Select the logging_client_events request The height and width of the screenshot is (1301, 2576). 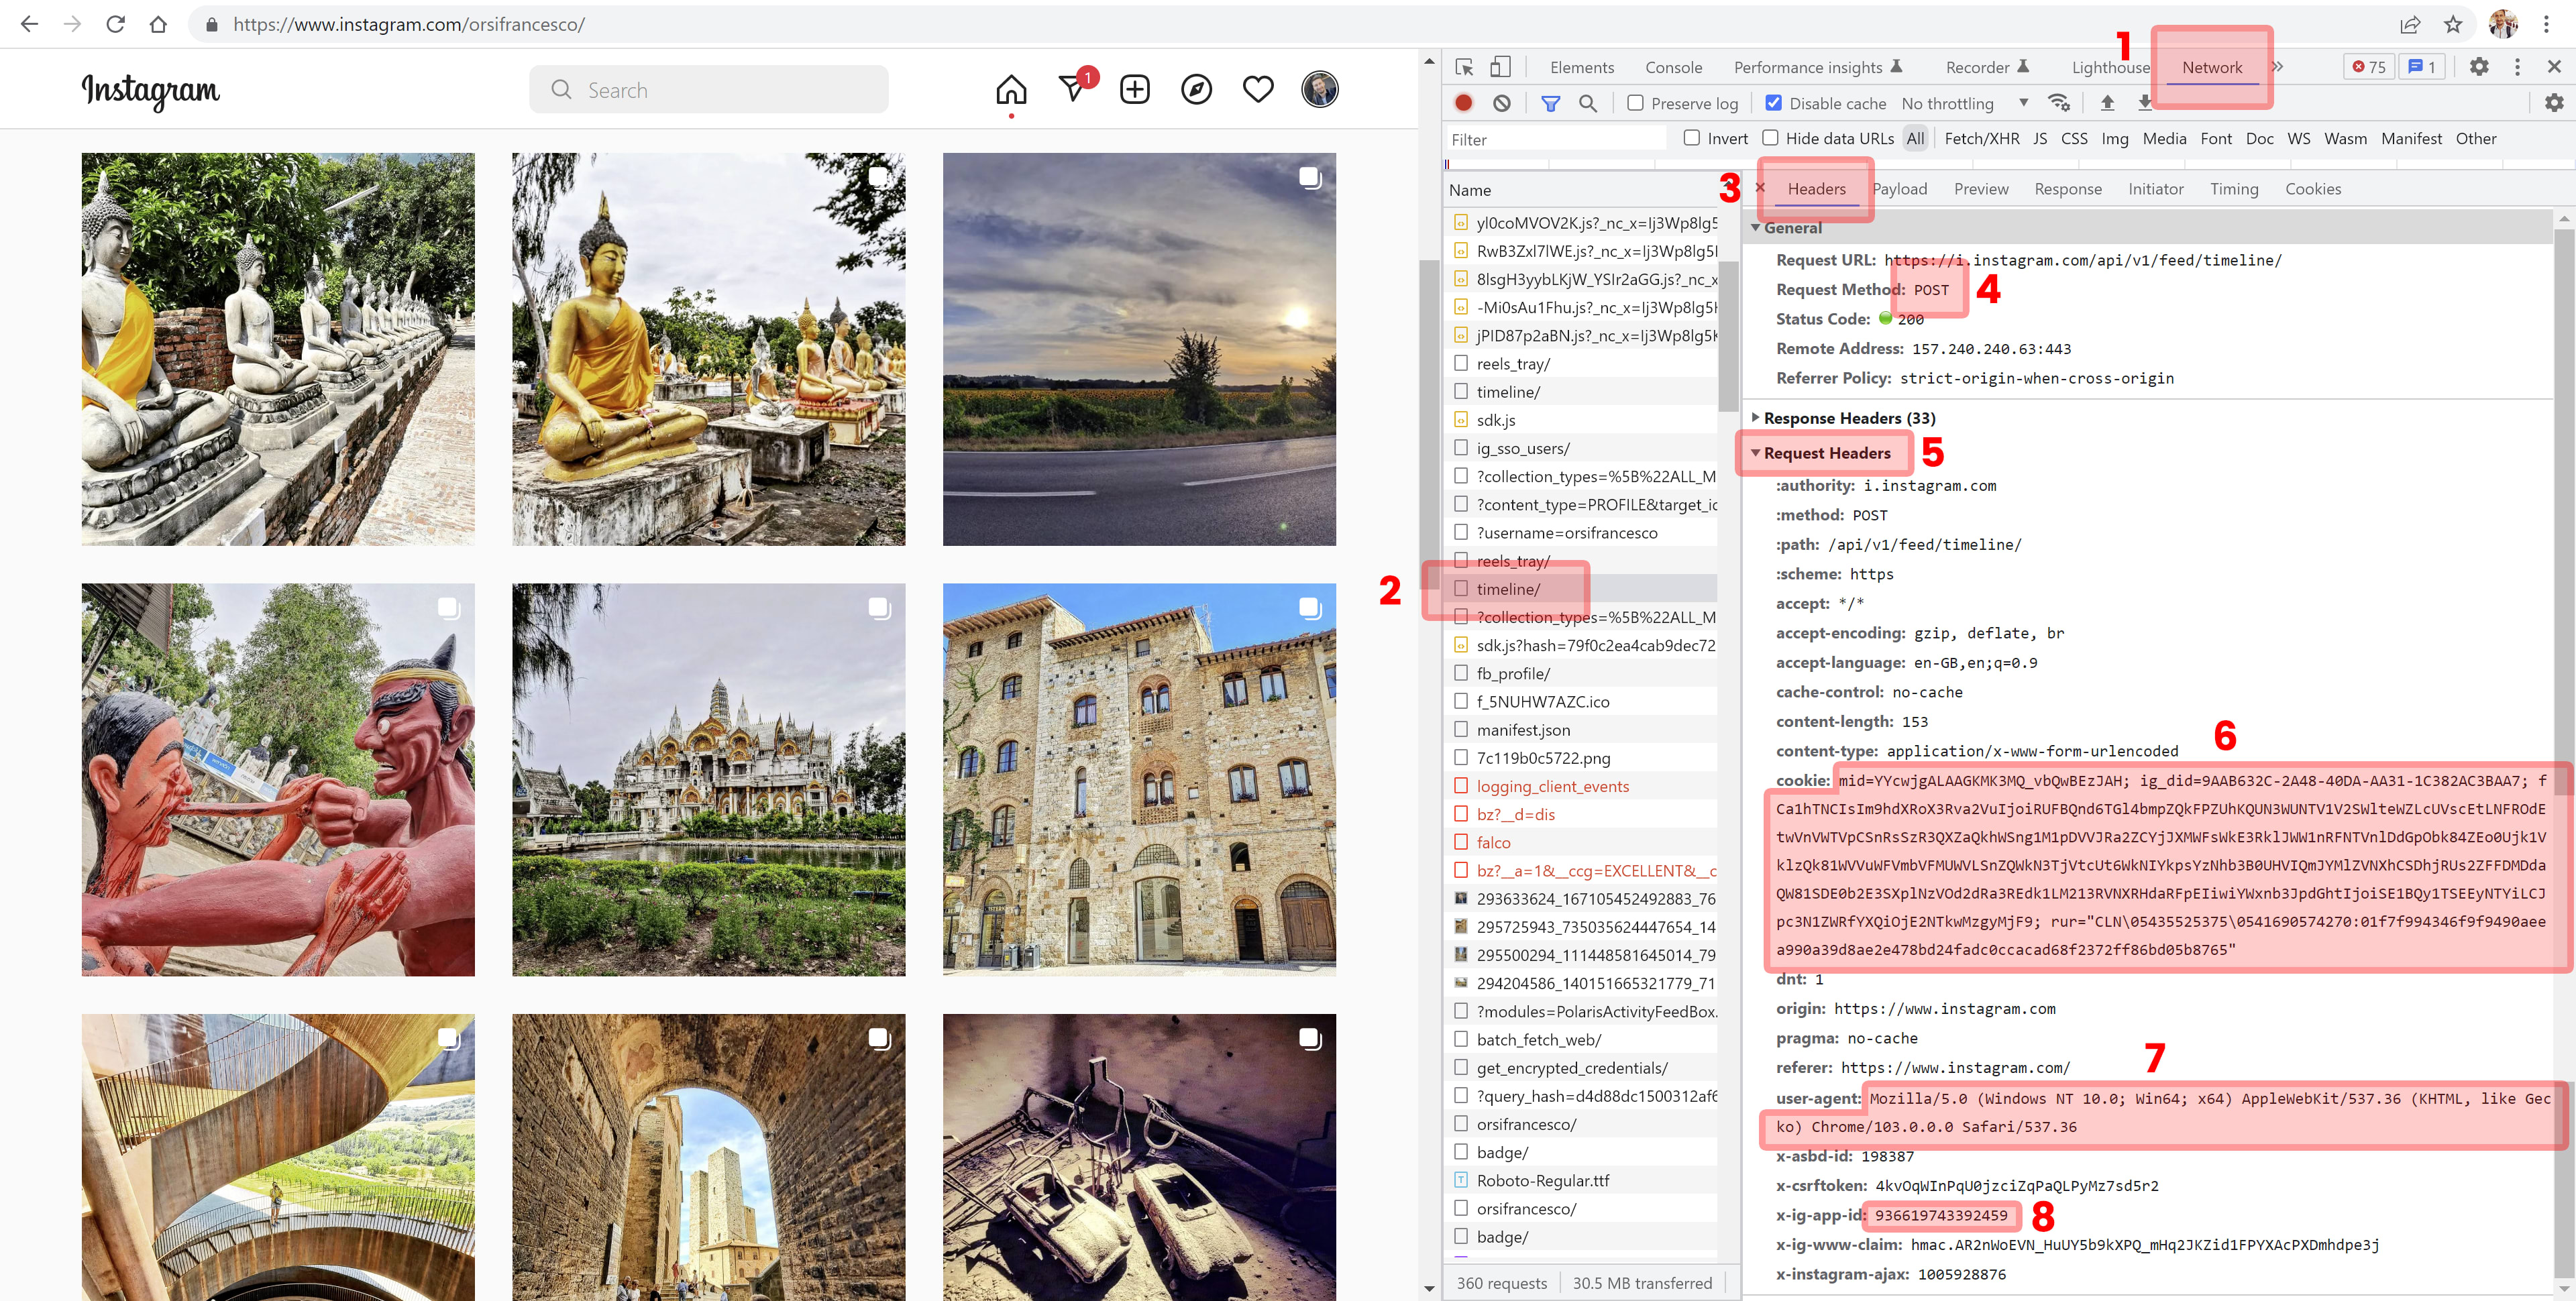(x=1552, y=786)
